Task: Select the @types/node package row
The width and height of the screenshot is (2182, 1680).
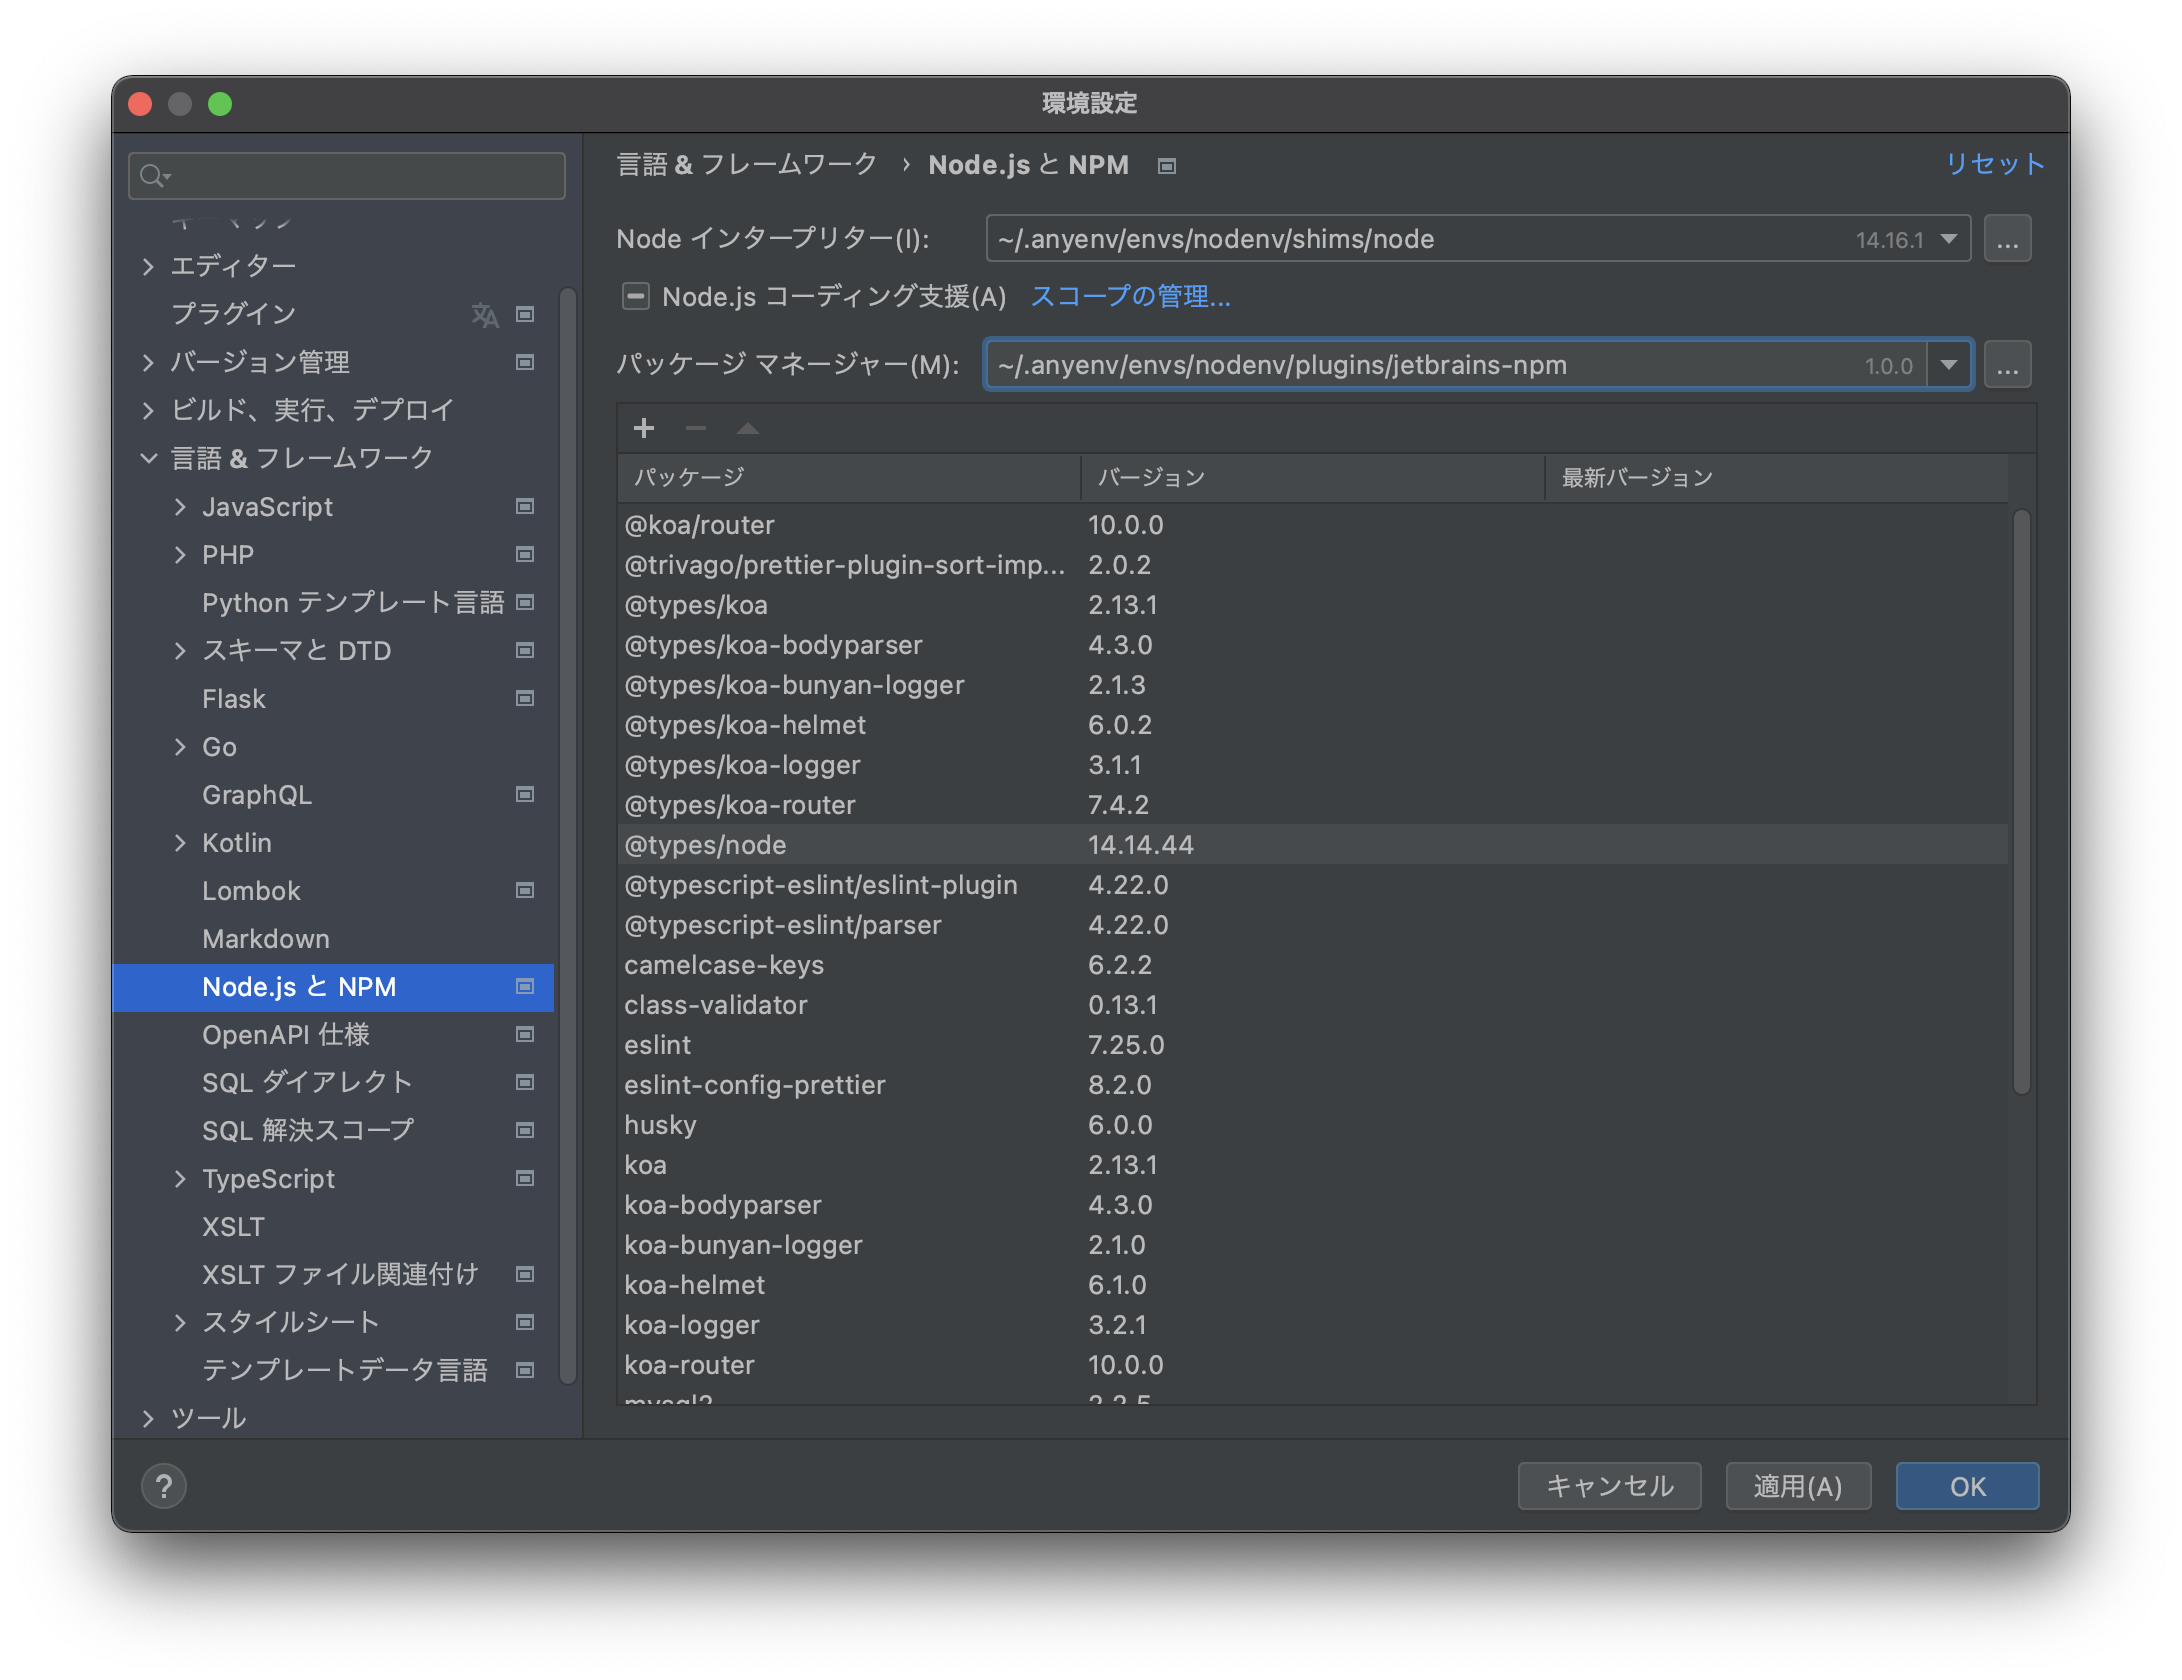Action: coord(1313,845)
